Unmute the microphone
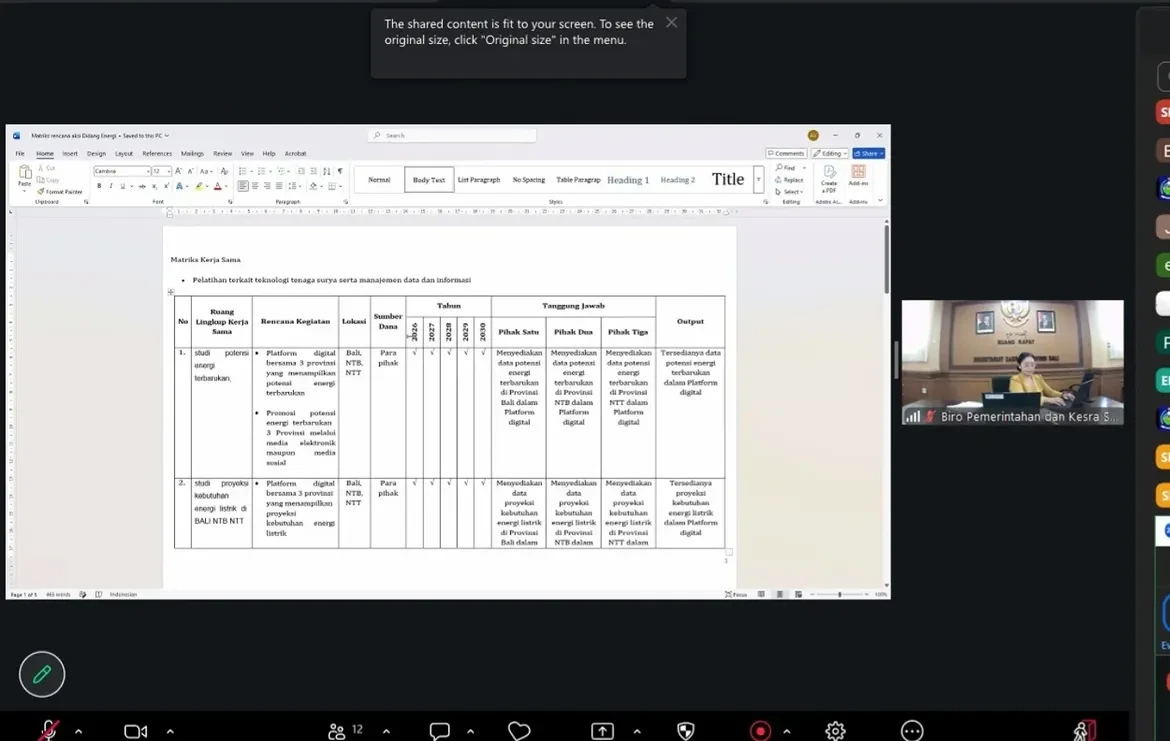The height and width of the screenshot is (741, 1170). coord(49,730)
